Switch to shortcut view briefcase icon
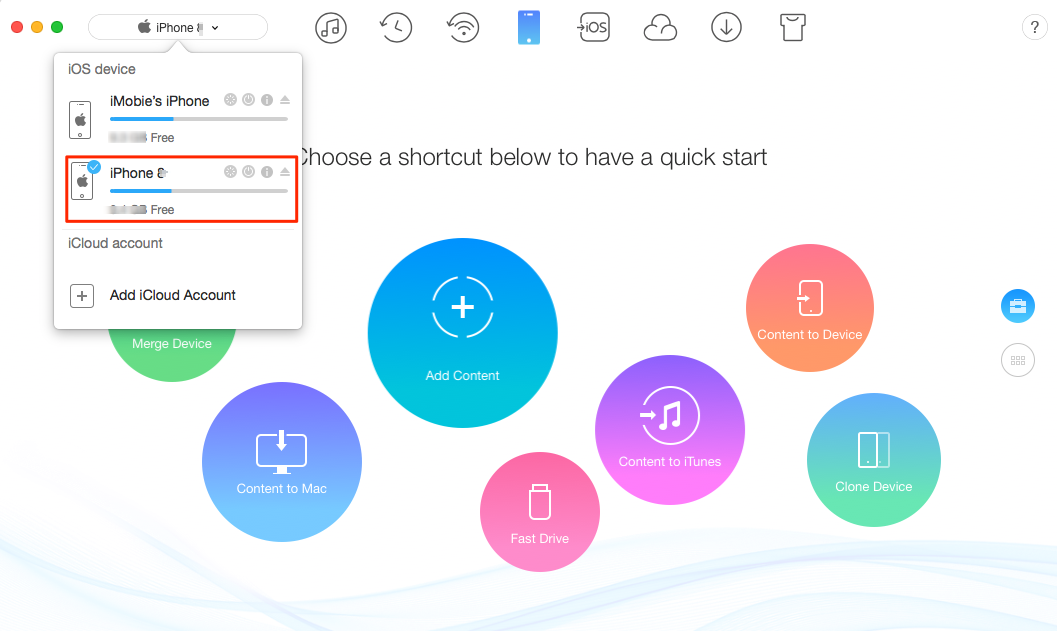Image resolution: width=1057 pixels, height=631 pixels. click(x=1018, y=306)
